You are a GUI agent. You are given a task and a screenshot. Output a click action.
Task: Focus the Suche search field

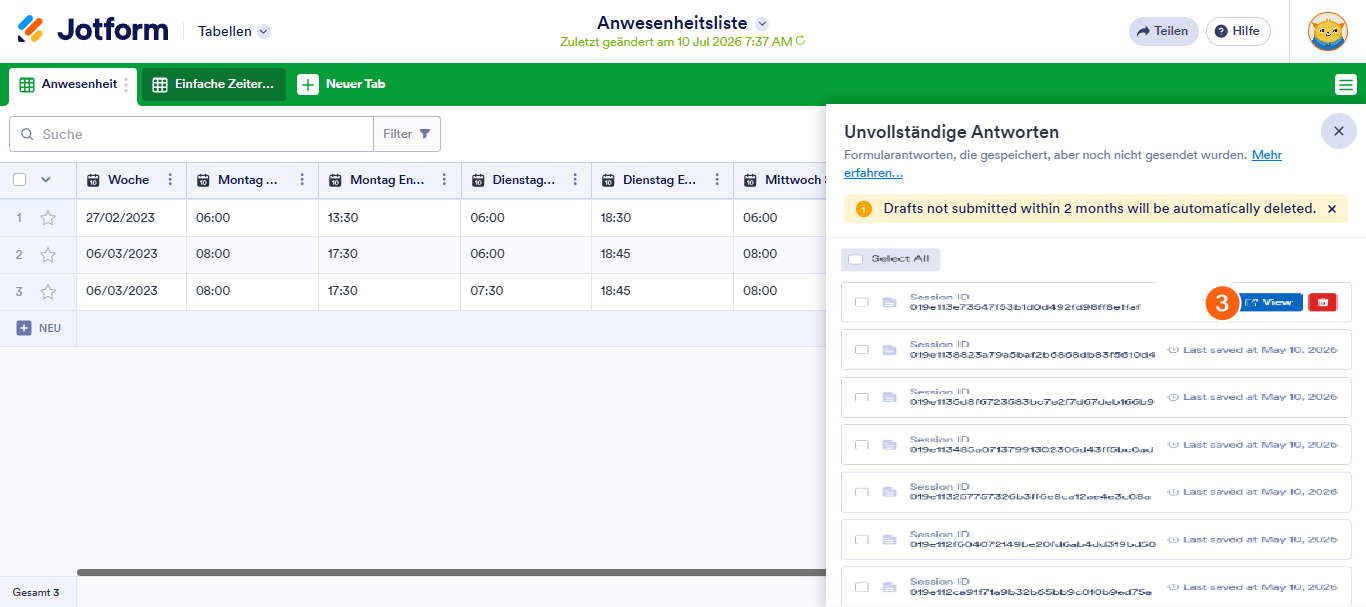(x=191, y=134)
